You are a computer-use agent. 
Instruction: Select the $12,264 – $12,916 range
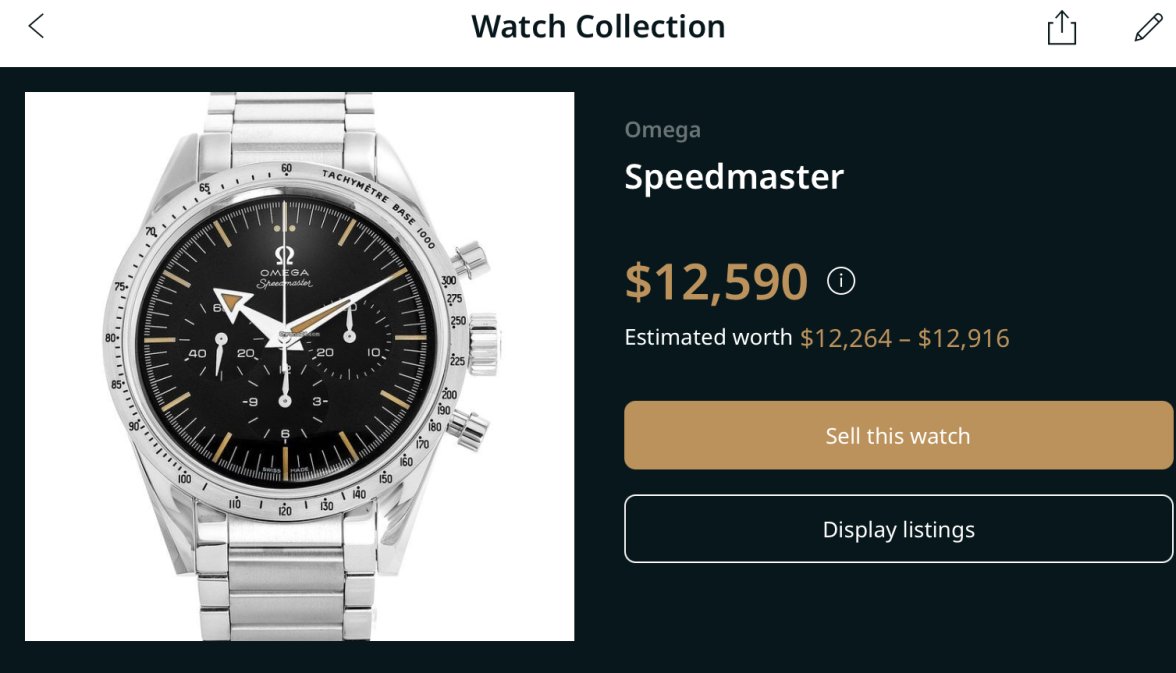904,338
